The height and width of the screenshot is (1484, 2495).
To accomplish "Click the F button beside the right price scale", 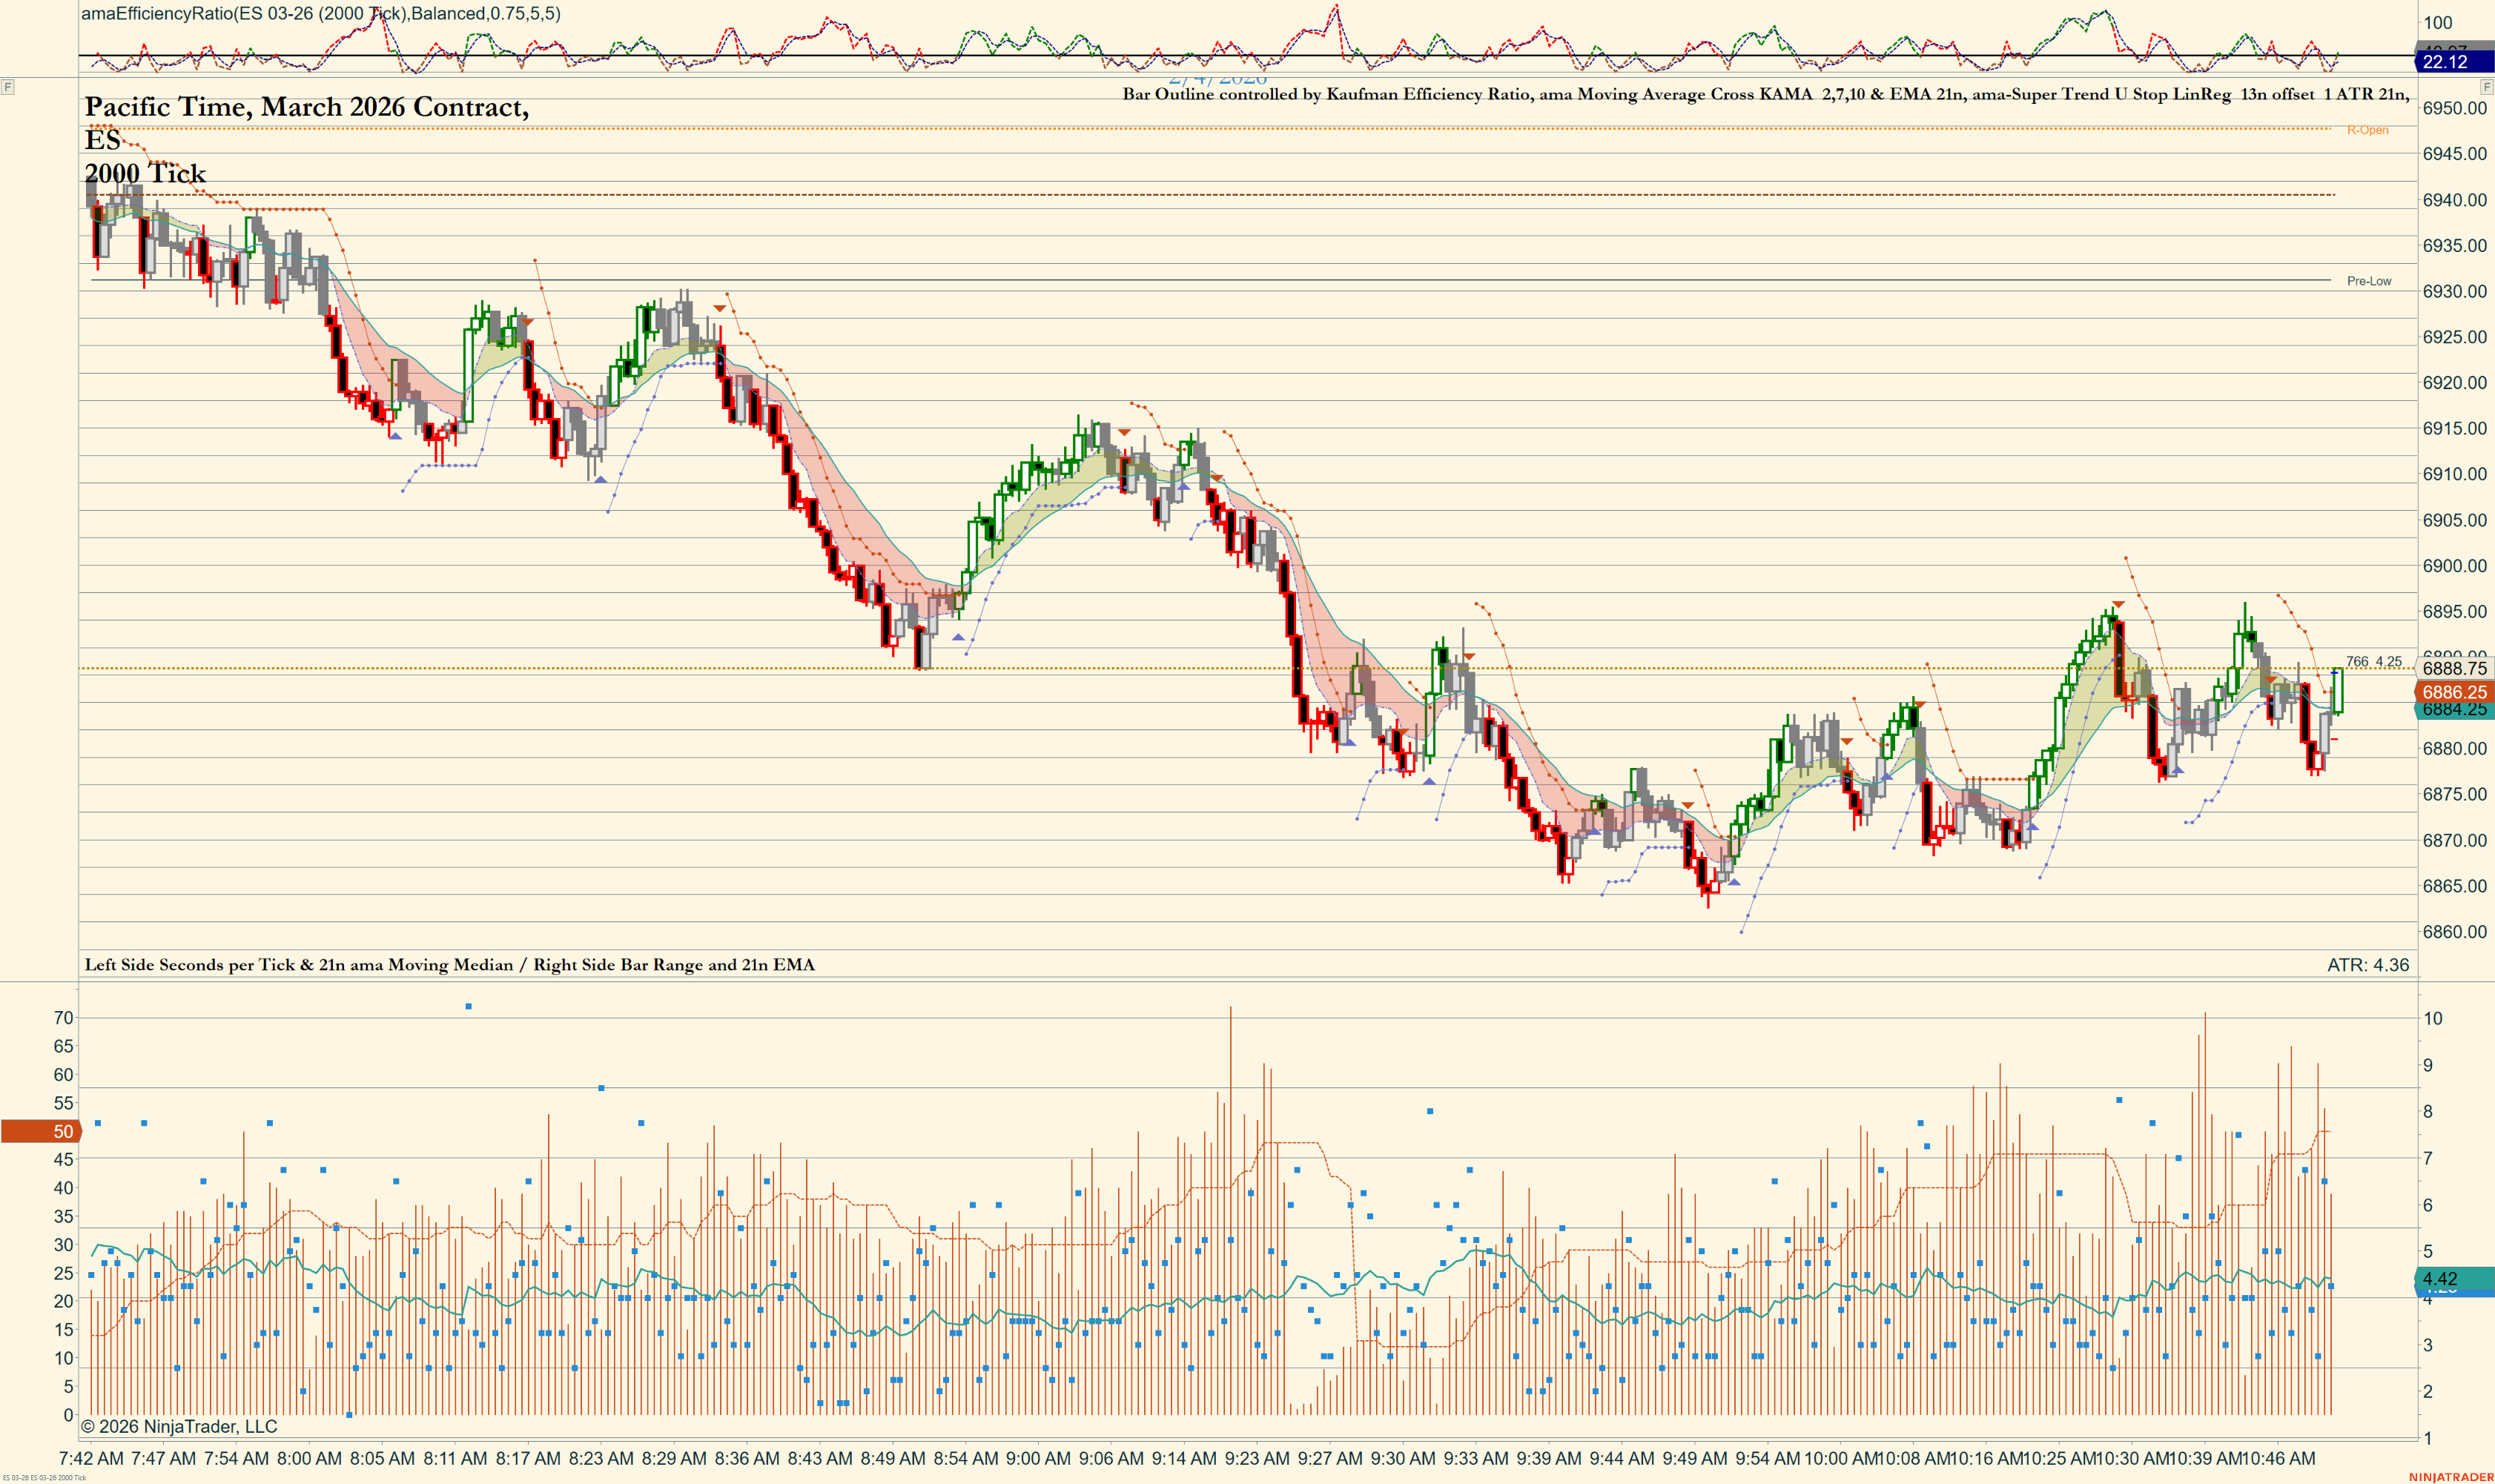I will (2487, 87).
